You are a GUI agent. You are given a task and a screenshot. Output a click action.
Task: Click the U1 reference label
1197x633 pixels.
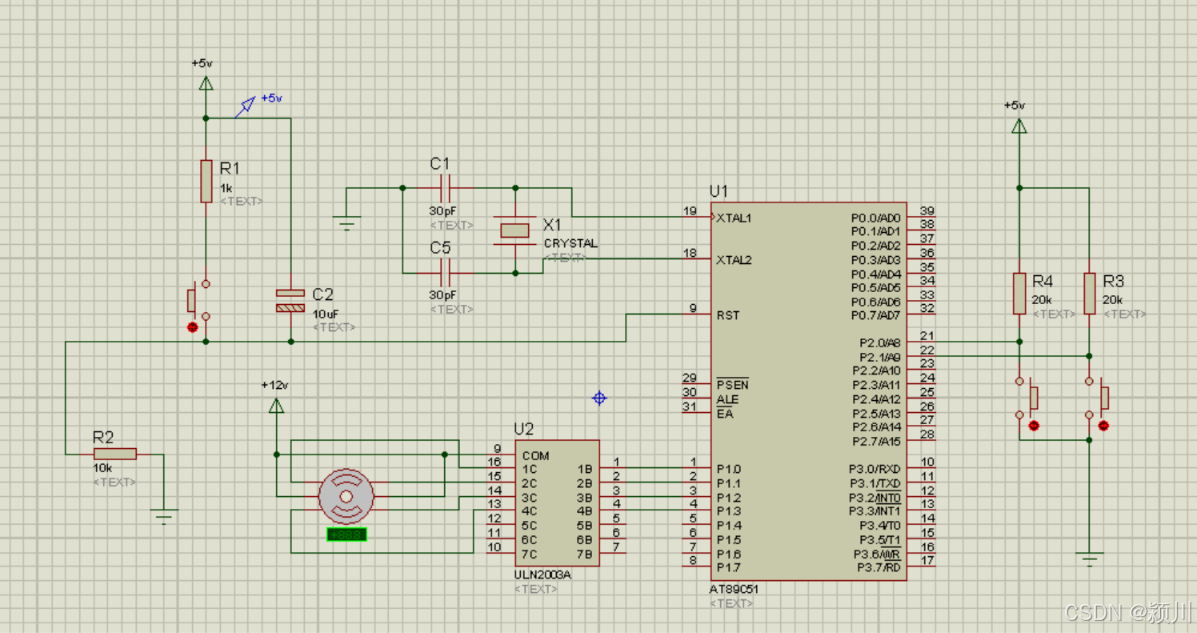tap(718, 191)
